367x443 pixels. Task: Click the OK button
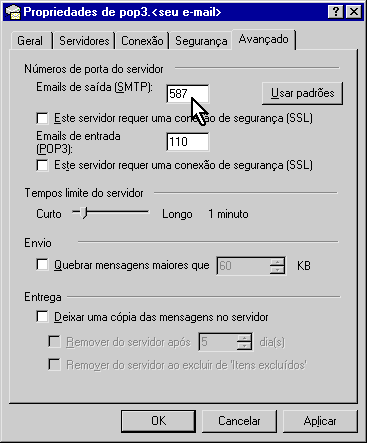click(x=158, y=421)
